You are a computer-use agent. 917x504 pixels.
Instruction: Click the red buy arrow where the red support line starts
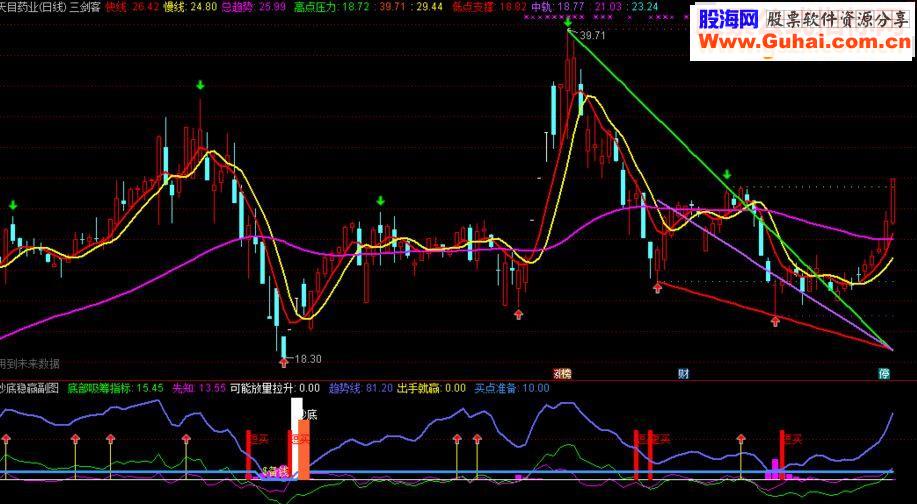(x=658, y=287)
